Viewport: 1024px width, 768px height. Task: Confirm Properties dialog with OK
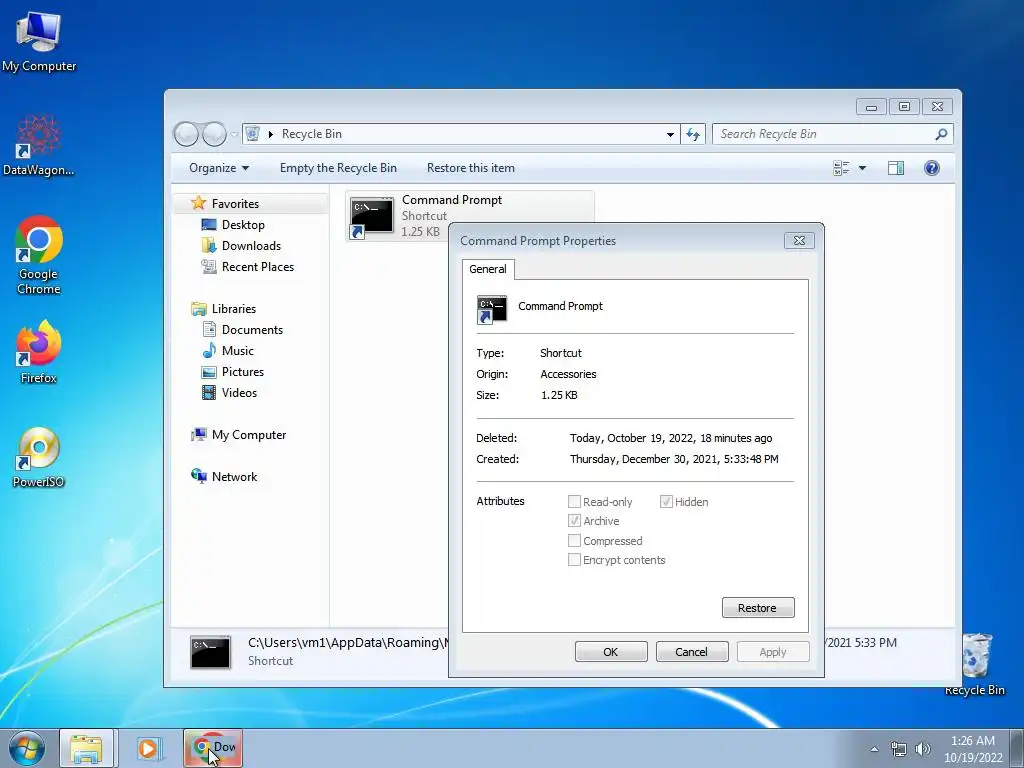tap(611, 652)
